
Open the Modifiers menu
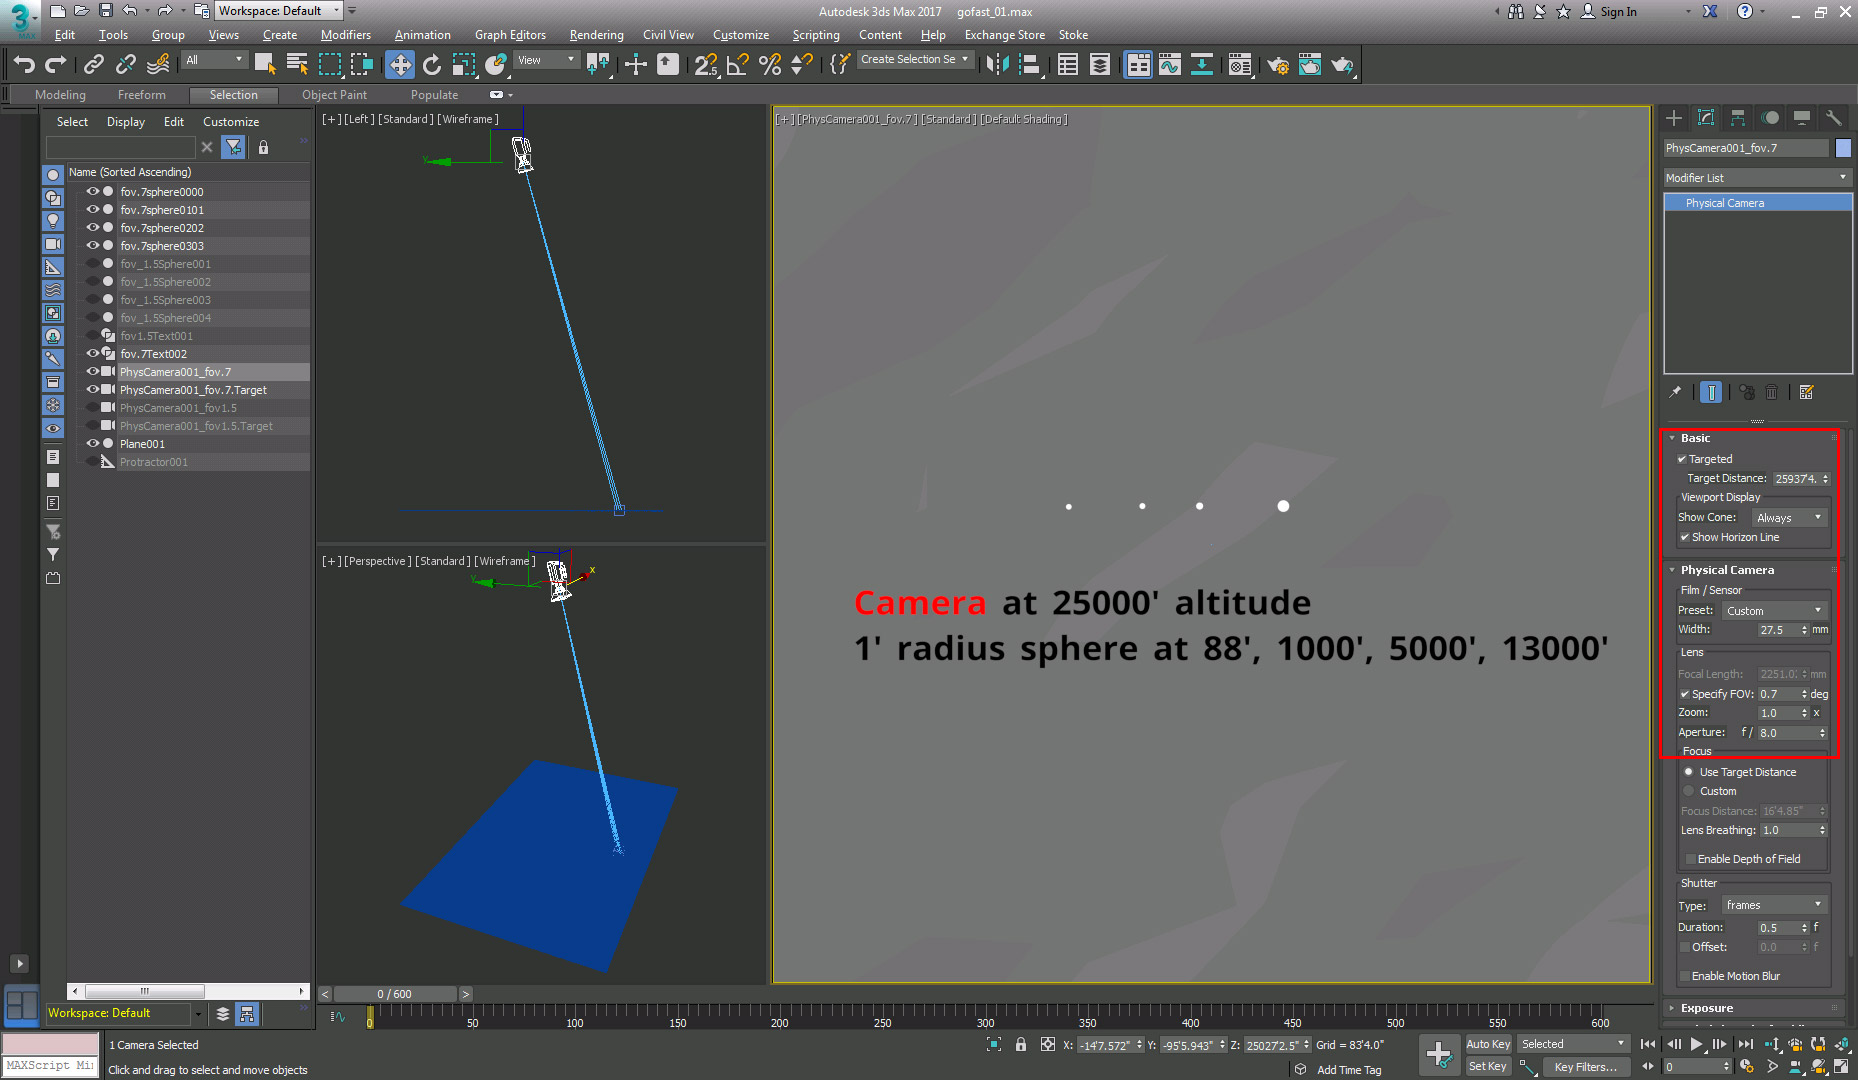point(345,35)
